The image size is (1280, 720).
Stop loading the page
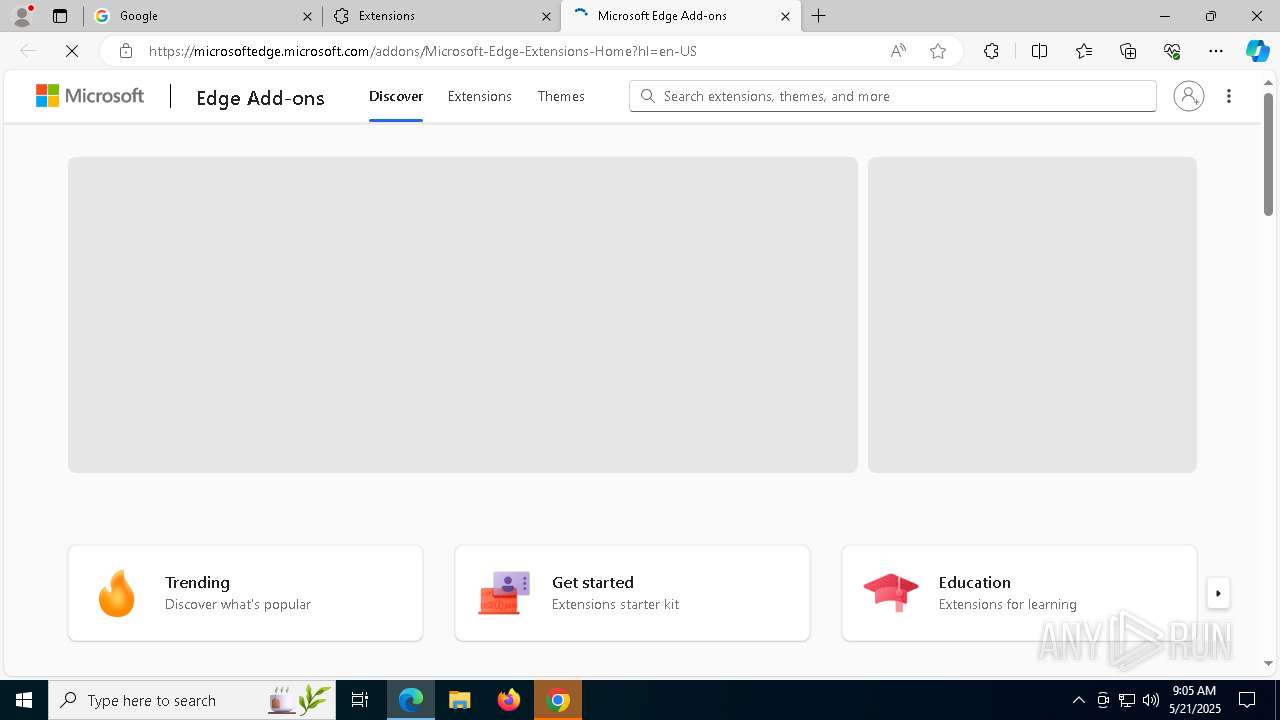(72, 51)
